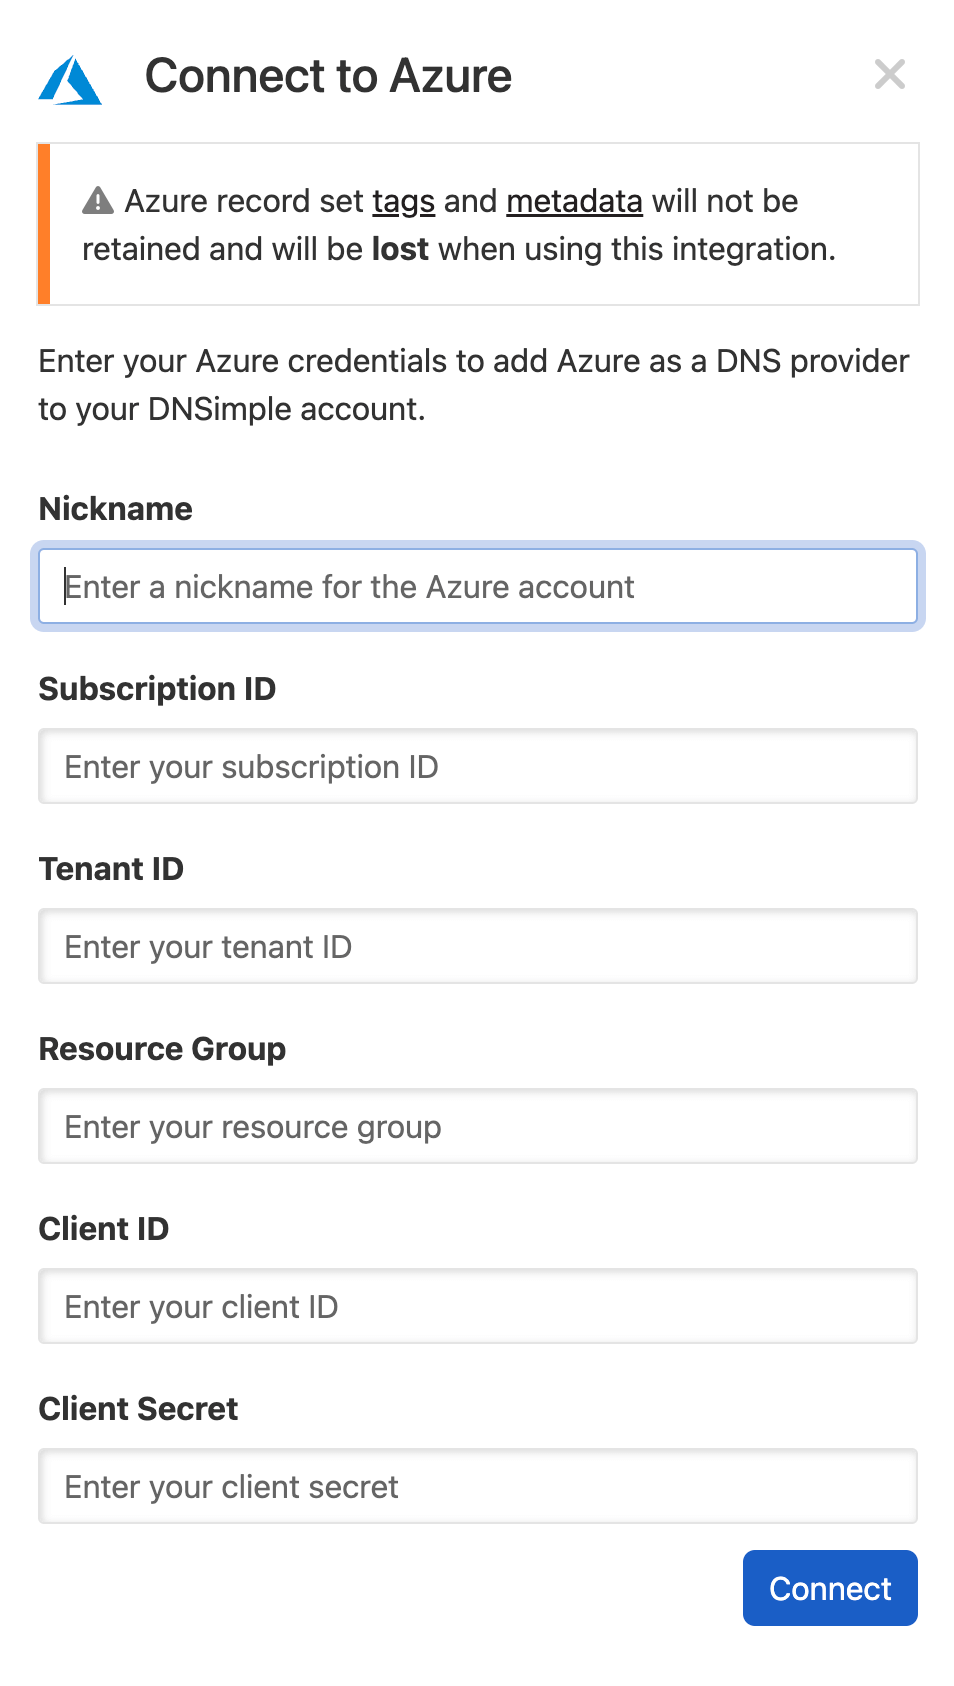This screenshot has width=954, height=1686.
Task: Click the X to close the dialog
Action: (x=889, y=75)
